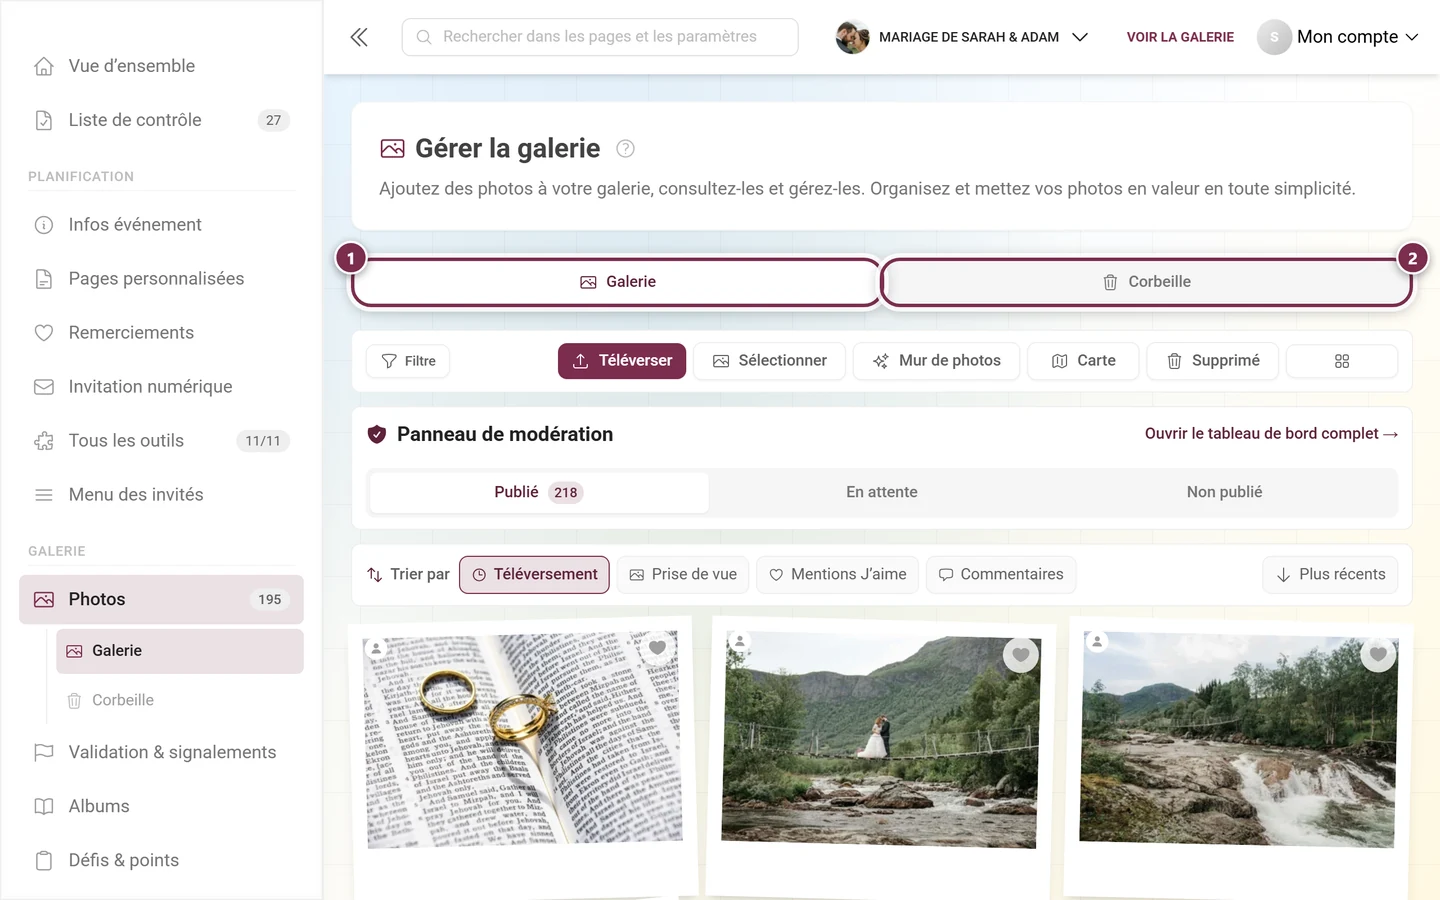Select Galerie sub-item in sidebar
1440x900 pixels.
[180, 651]
